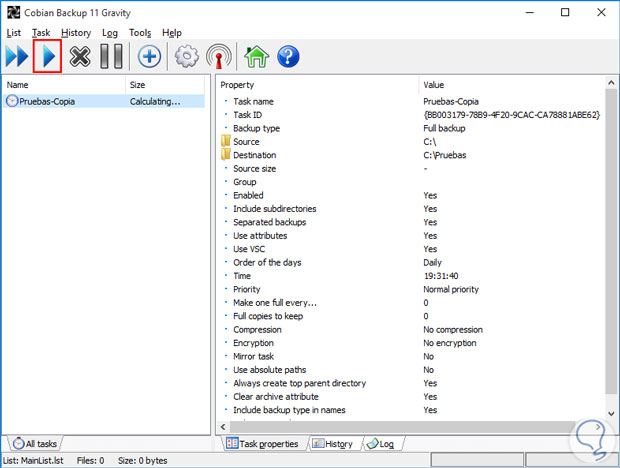Viewport: 620px width, 468px height.
Task: Click the C:\Pruebas destination value
Action: [444, 155]
